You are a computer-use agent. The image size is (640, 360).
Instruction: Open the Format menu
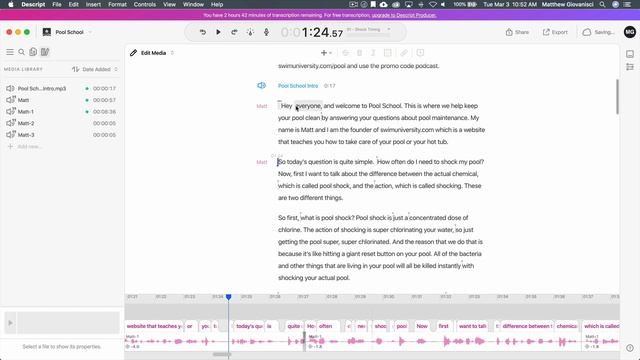[x=117, y=4]
